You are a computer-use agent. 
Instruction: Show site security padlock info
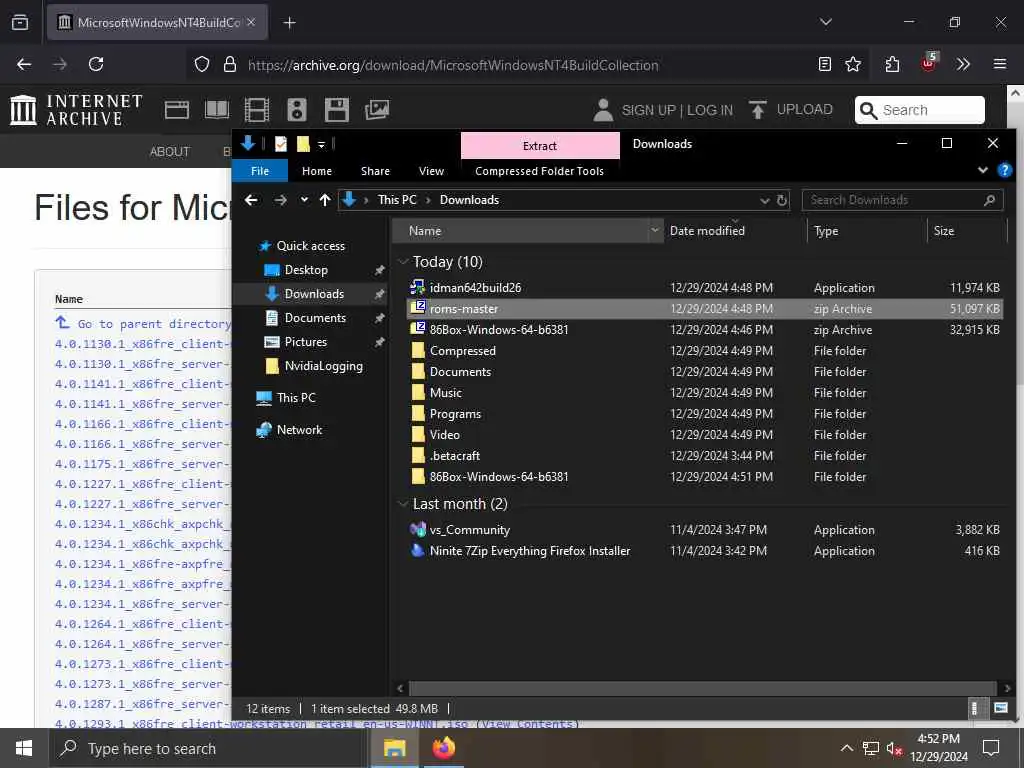point(230,64)
